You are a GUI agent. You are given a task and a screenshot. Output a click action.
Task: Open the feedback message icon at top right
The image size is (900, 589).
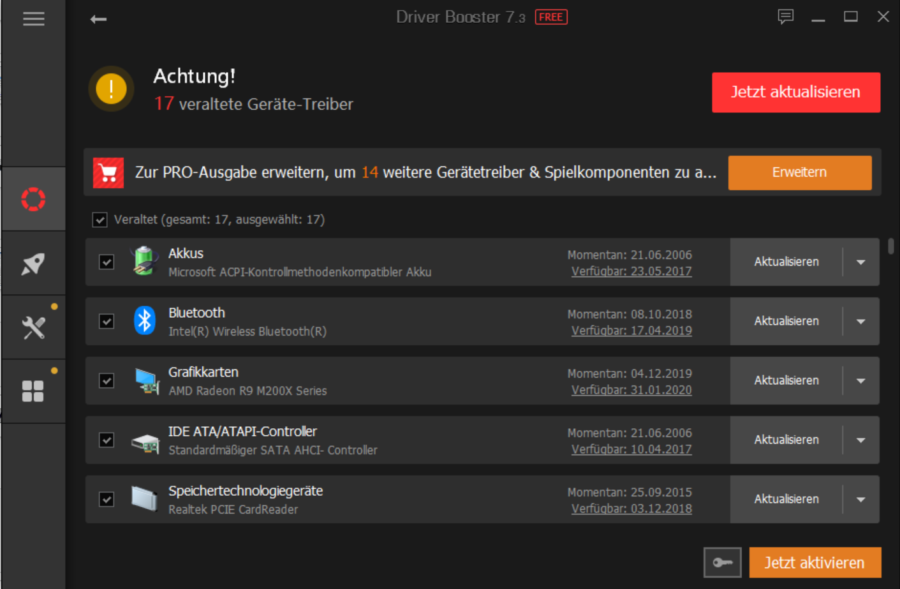tap(786, 16)
